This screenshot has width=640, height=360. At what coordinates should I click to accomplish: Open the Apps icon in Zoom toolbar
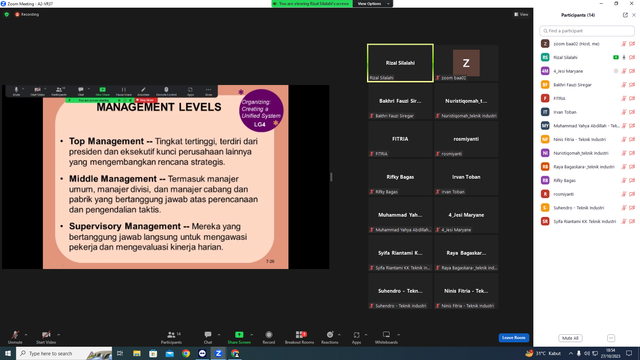tap(356, 335)
